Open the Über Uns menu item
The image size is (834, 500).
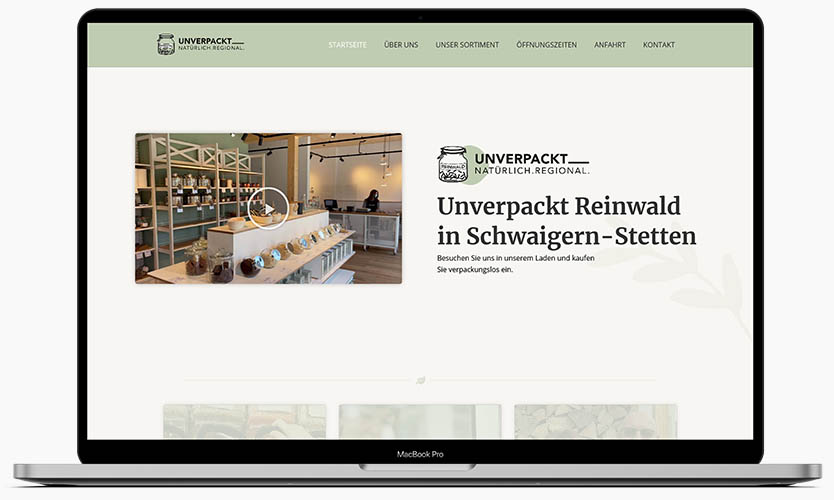[x=401, y=45]
